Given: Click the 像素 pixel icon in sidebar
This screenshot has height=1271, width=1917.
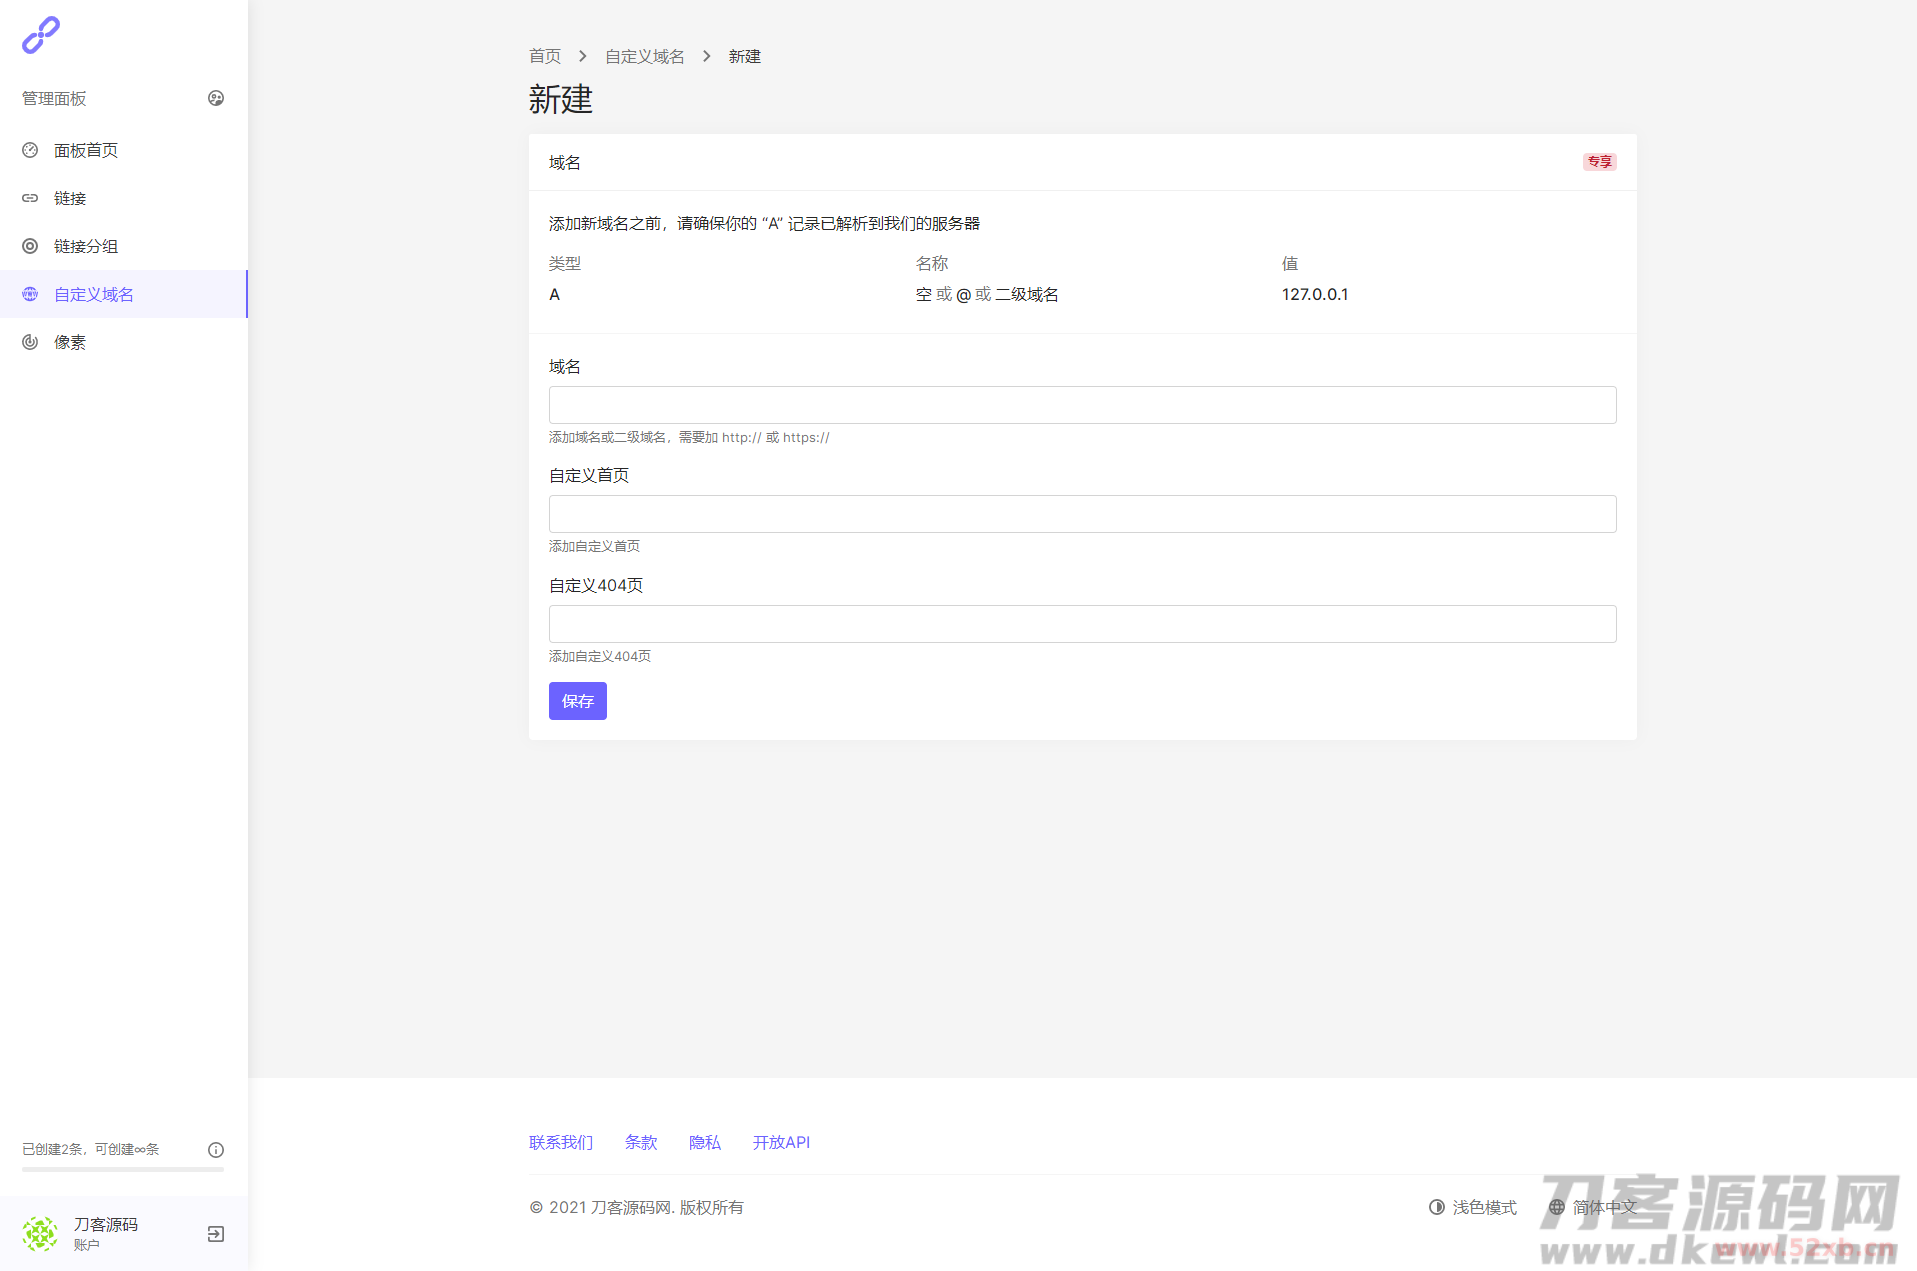Looking at the screenshot, I should point(30,342).
